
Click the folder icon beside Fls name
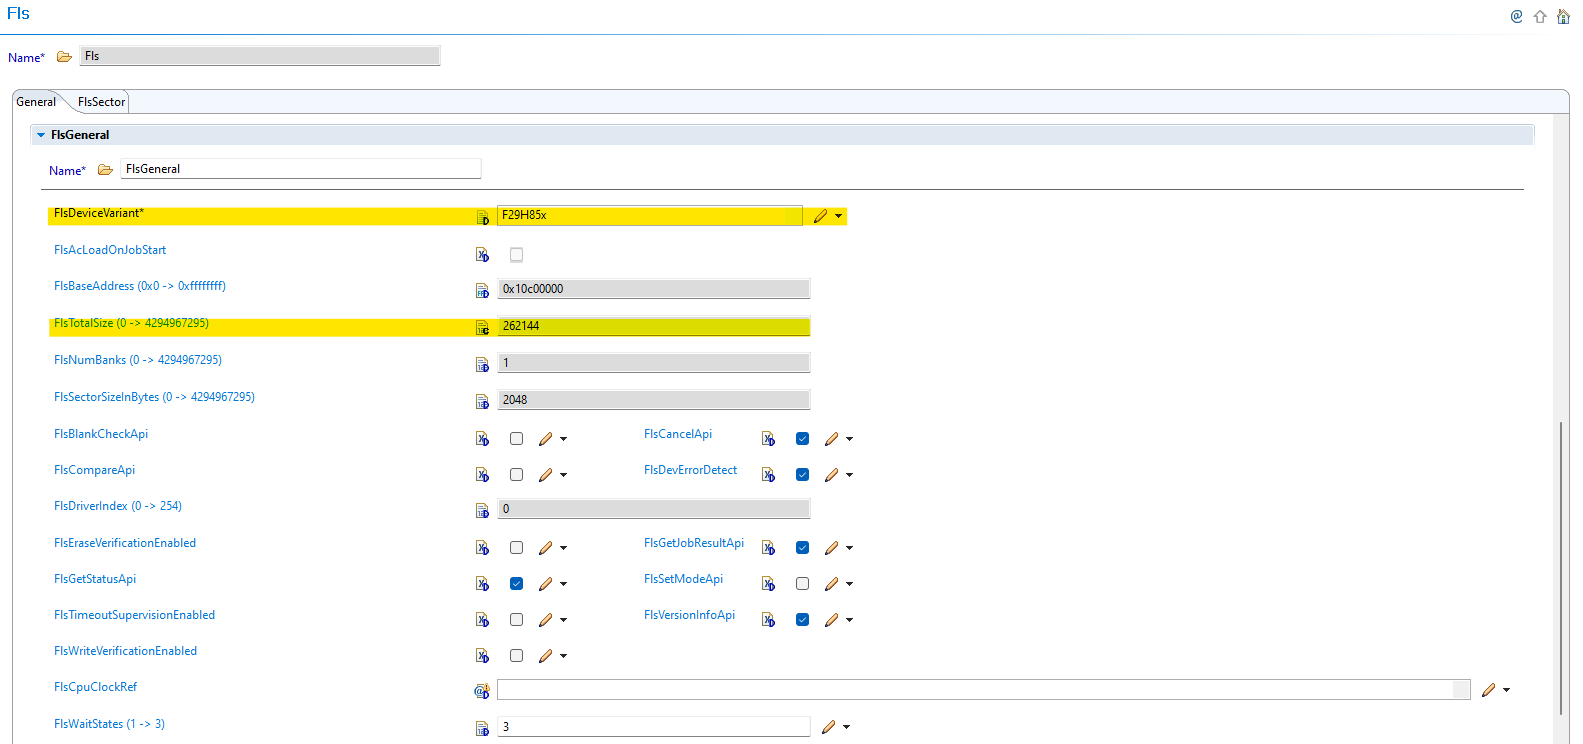[x=64, y=57]
